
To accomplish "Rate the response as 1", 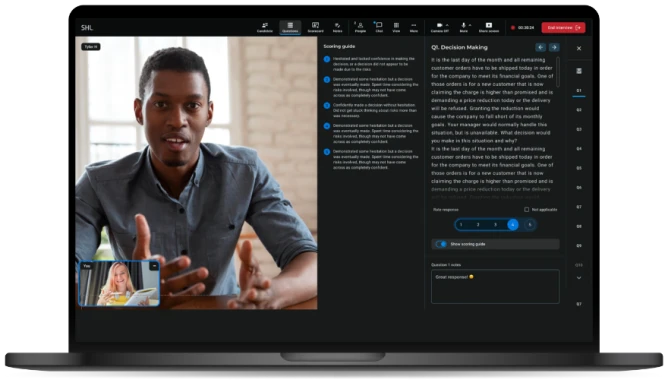I will tap(461, 225).
